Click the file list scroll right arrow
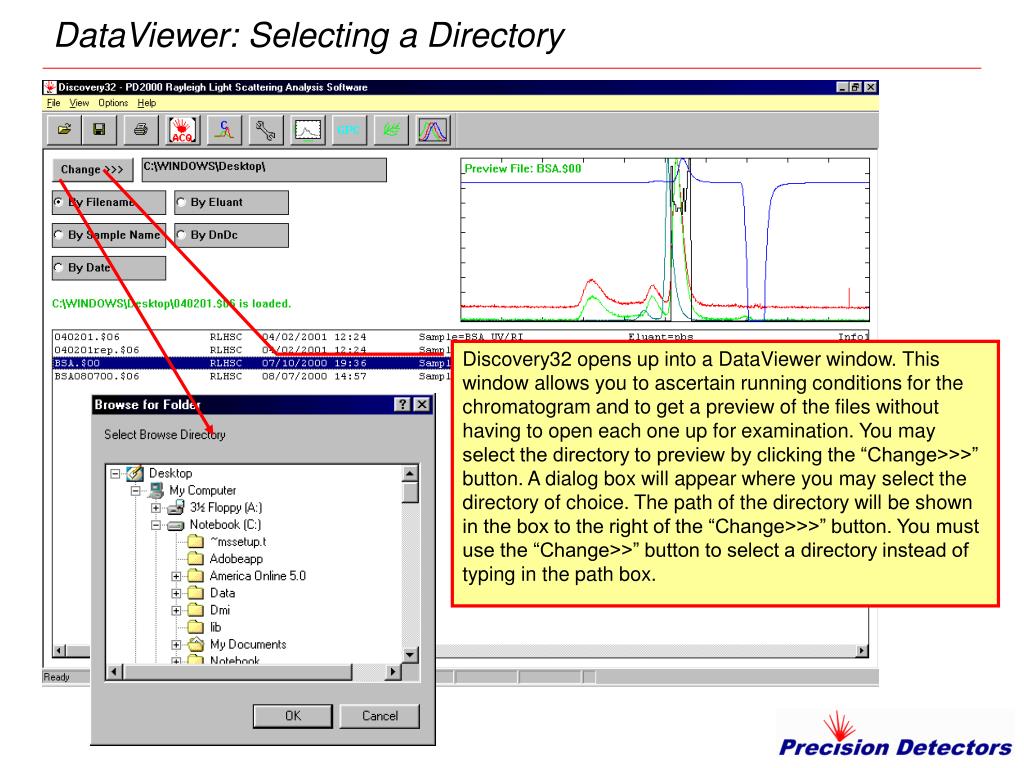The width and height of the screenshot is (1024, 768). [862, 650]
